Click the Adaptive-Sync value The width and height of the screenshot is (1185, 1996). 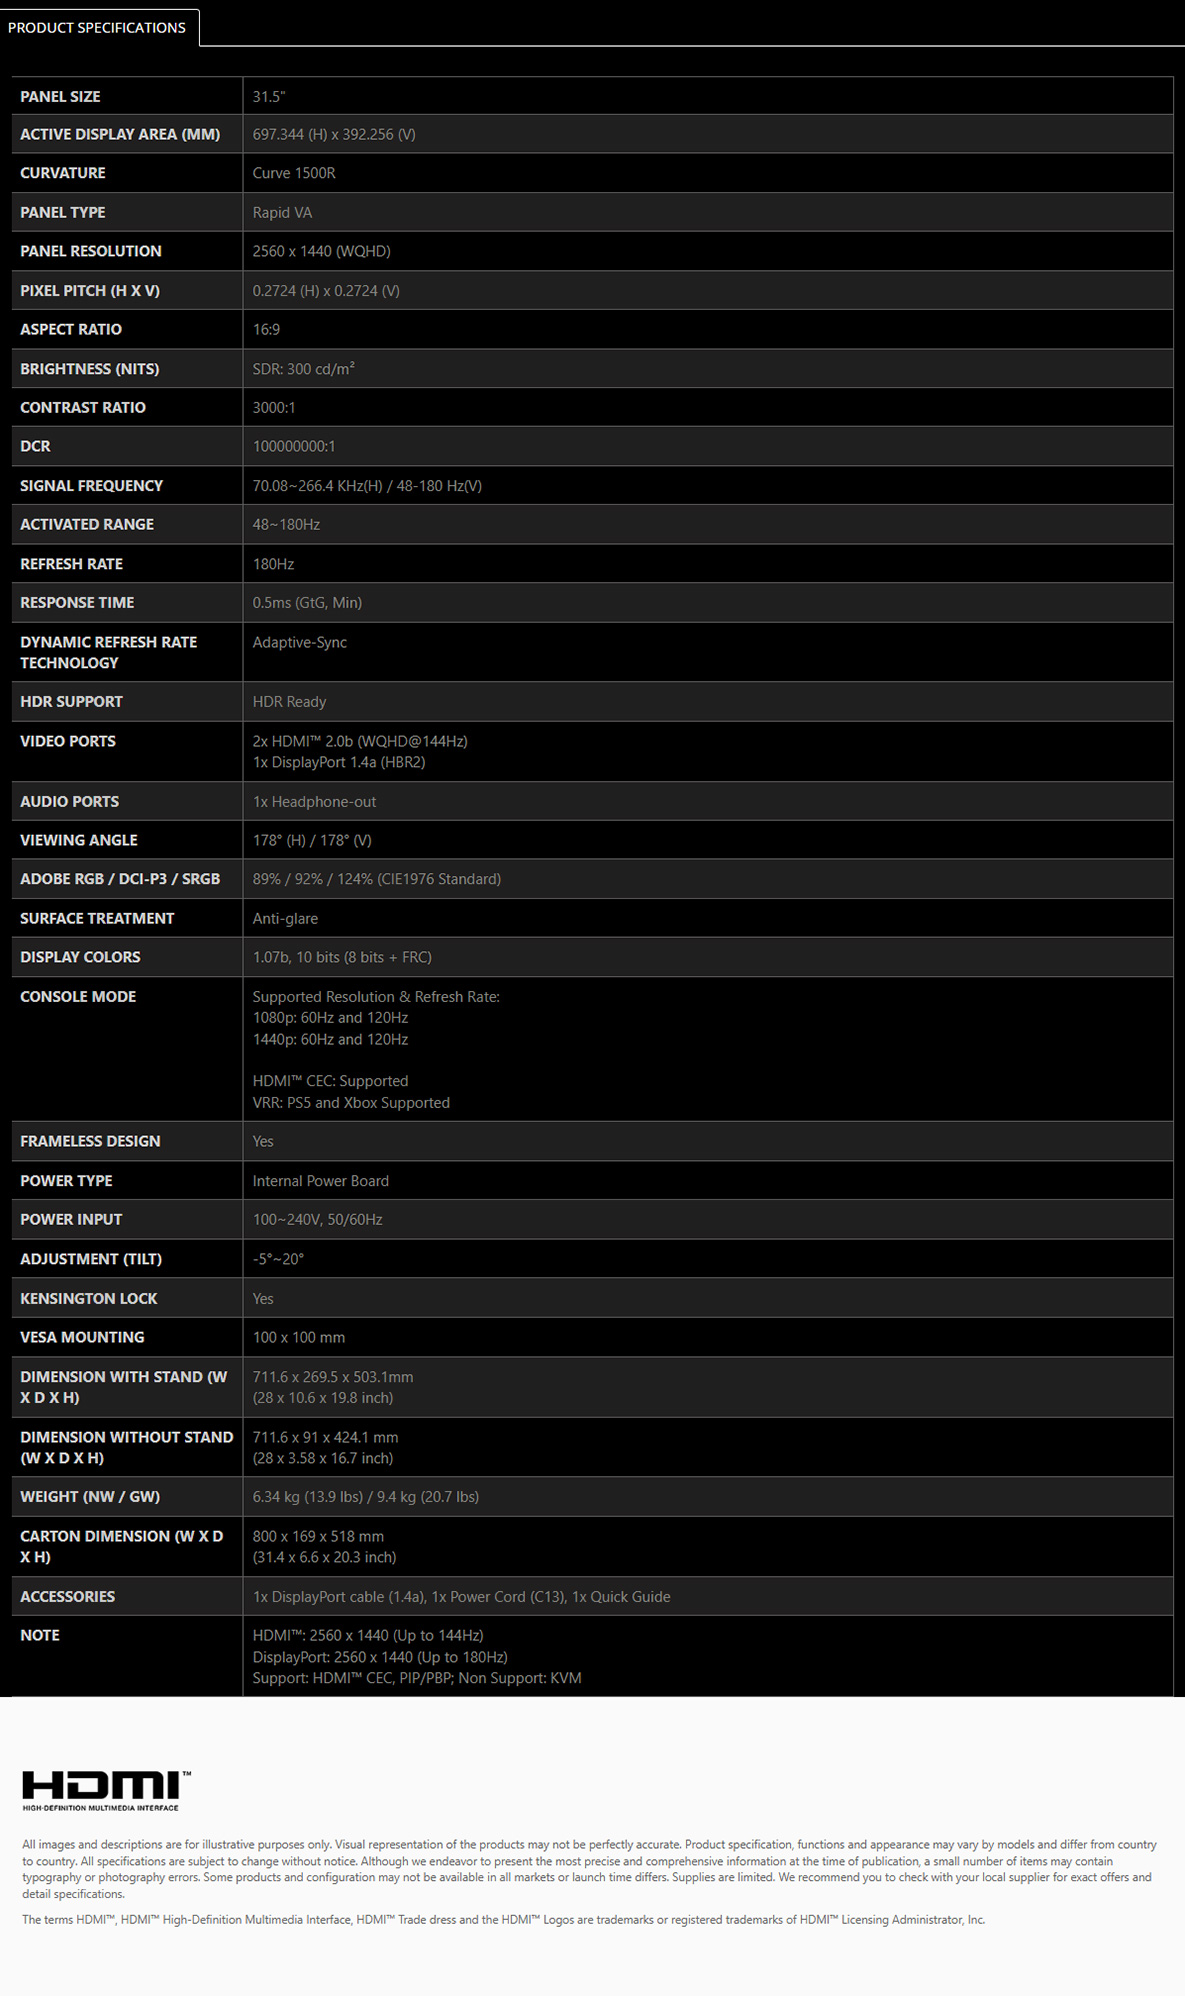click(x=300, y=642)
